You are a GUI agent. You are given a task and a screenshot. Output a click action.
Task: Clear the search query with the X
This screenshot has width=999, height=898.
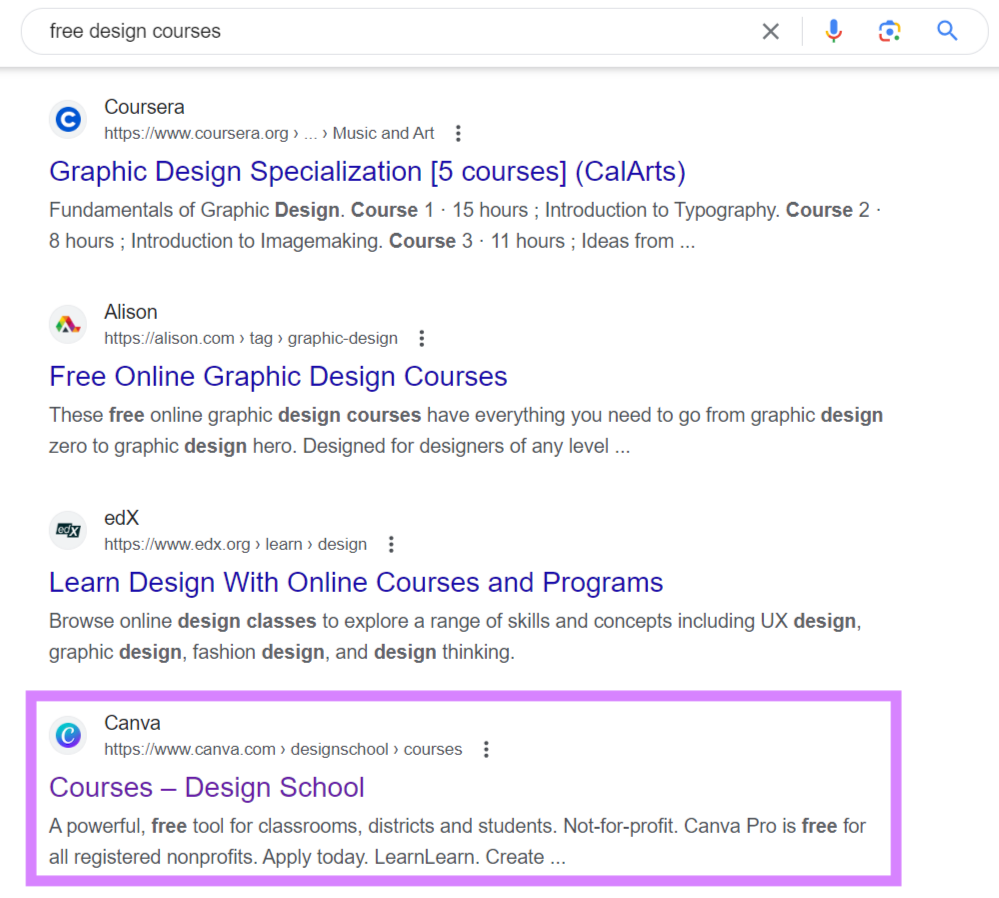point(770,31)
